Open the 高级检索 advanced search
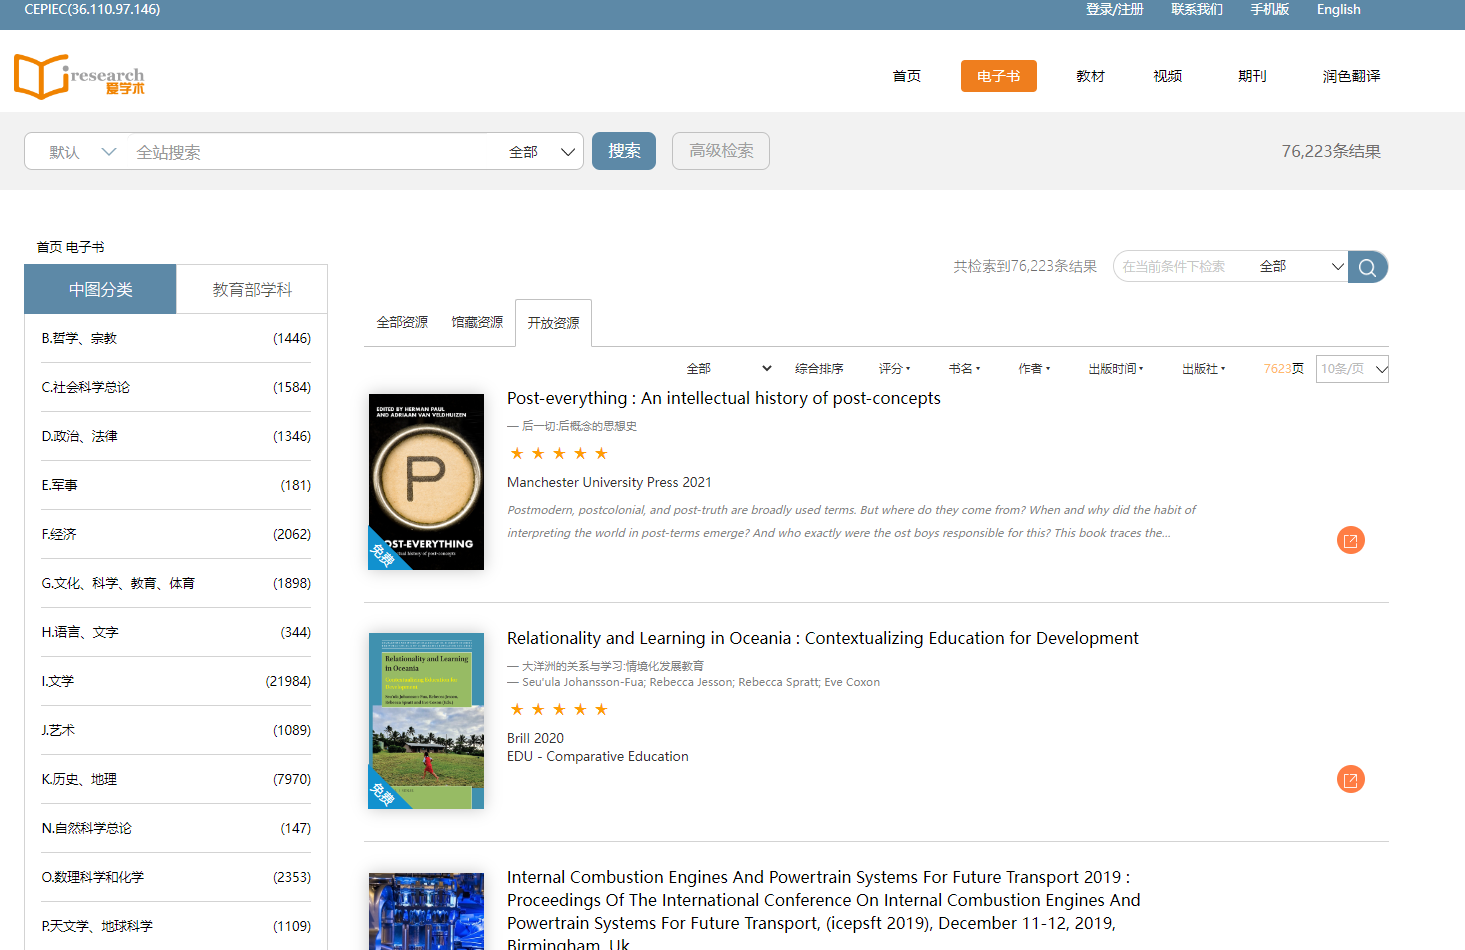 coord(721,151)
